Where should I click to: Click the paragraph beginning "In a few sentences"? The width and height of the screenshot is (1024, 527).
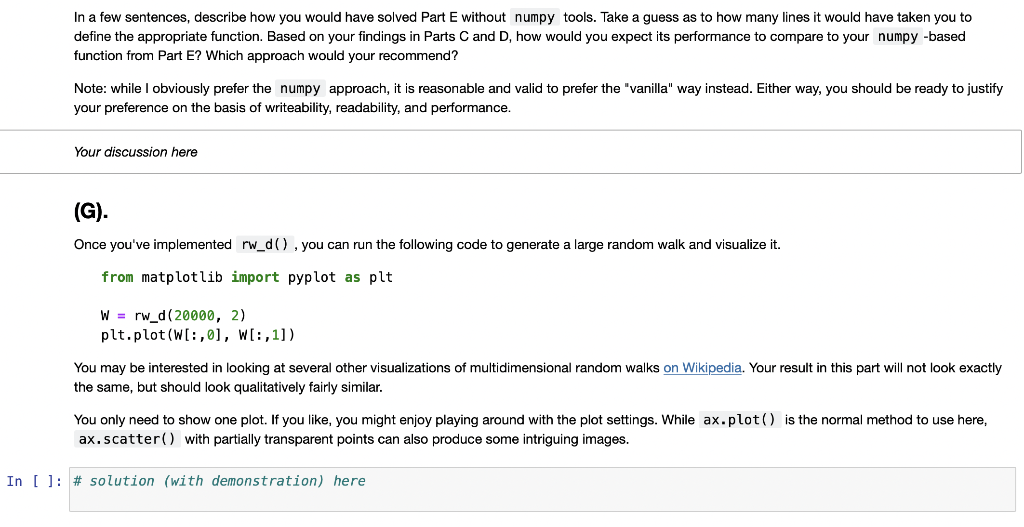(x=522, y=37)
